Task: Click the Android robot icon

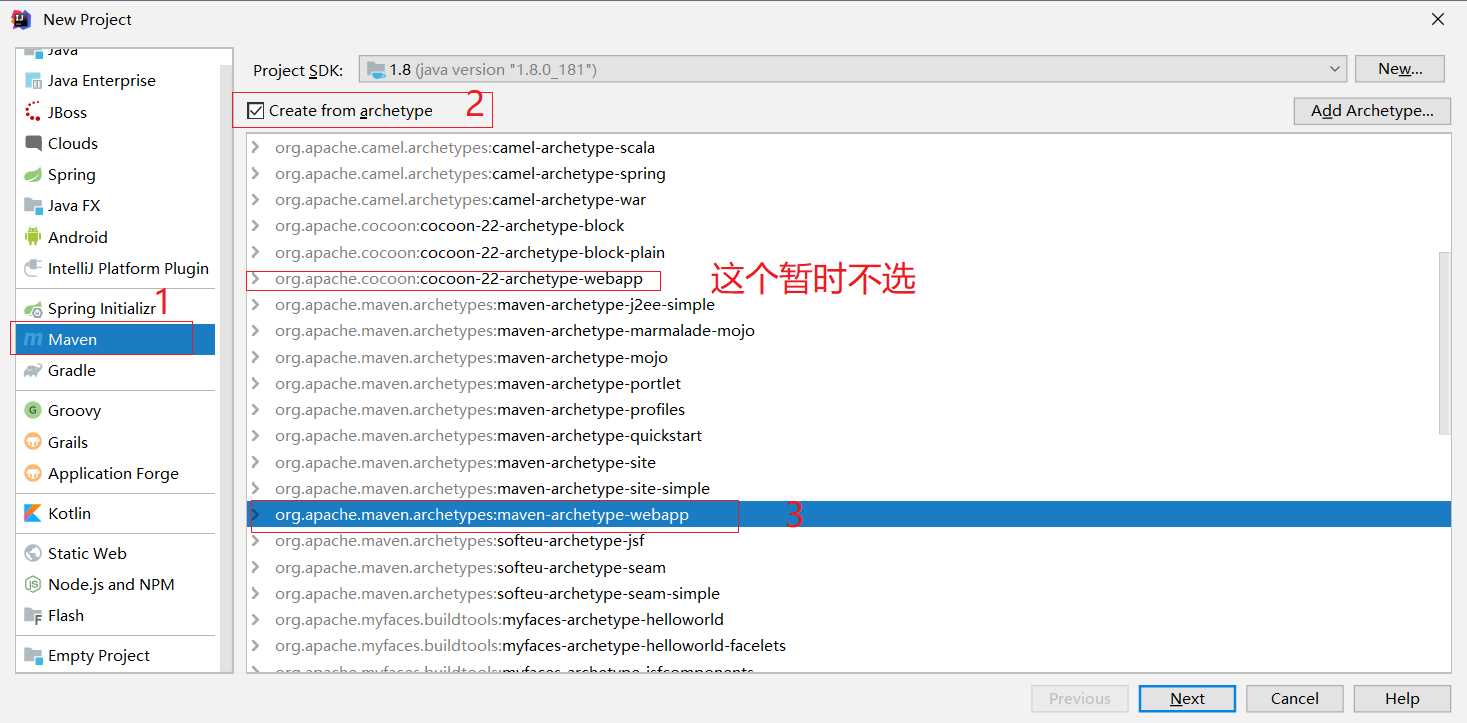Action: tap(33, 237)
